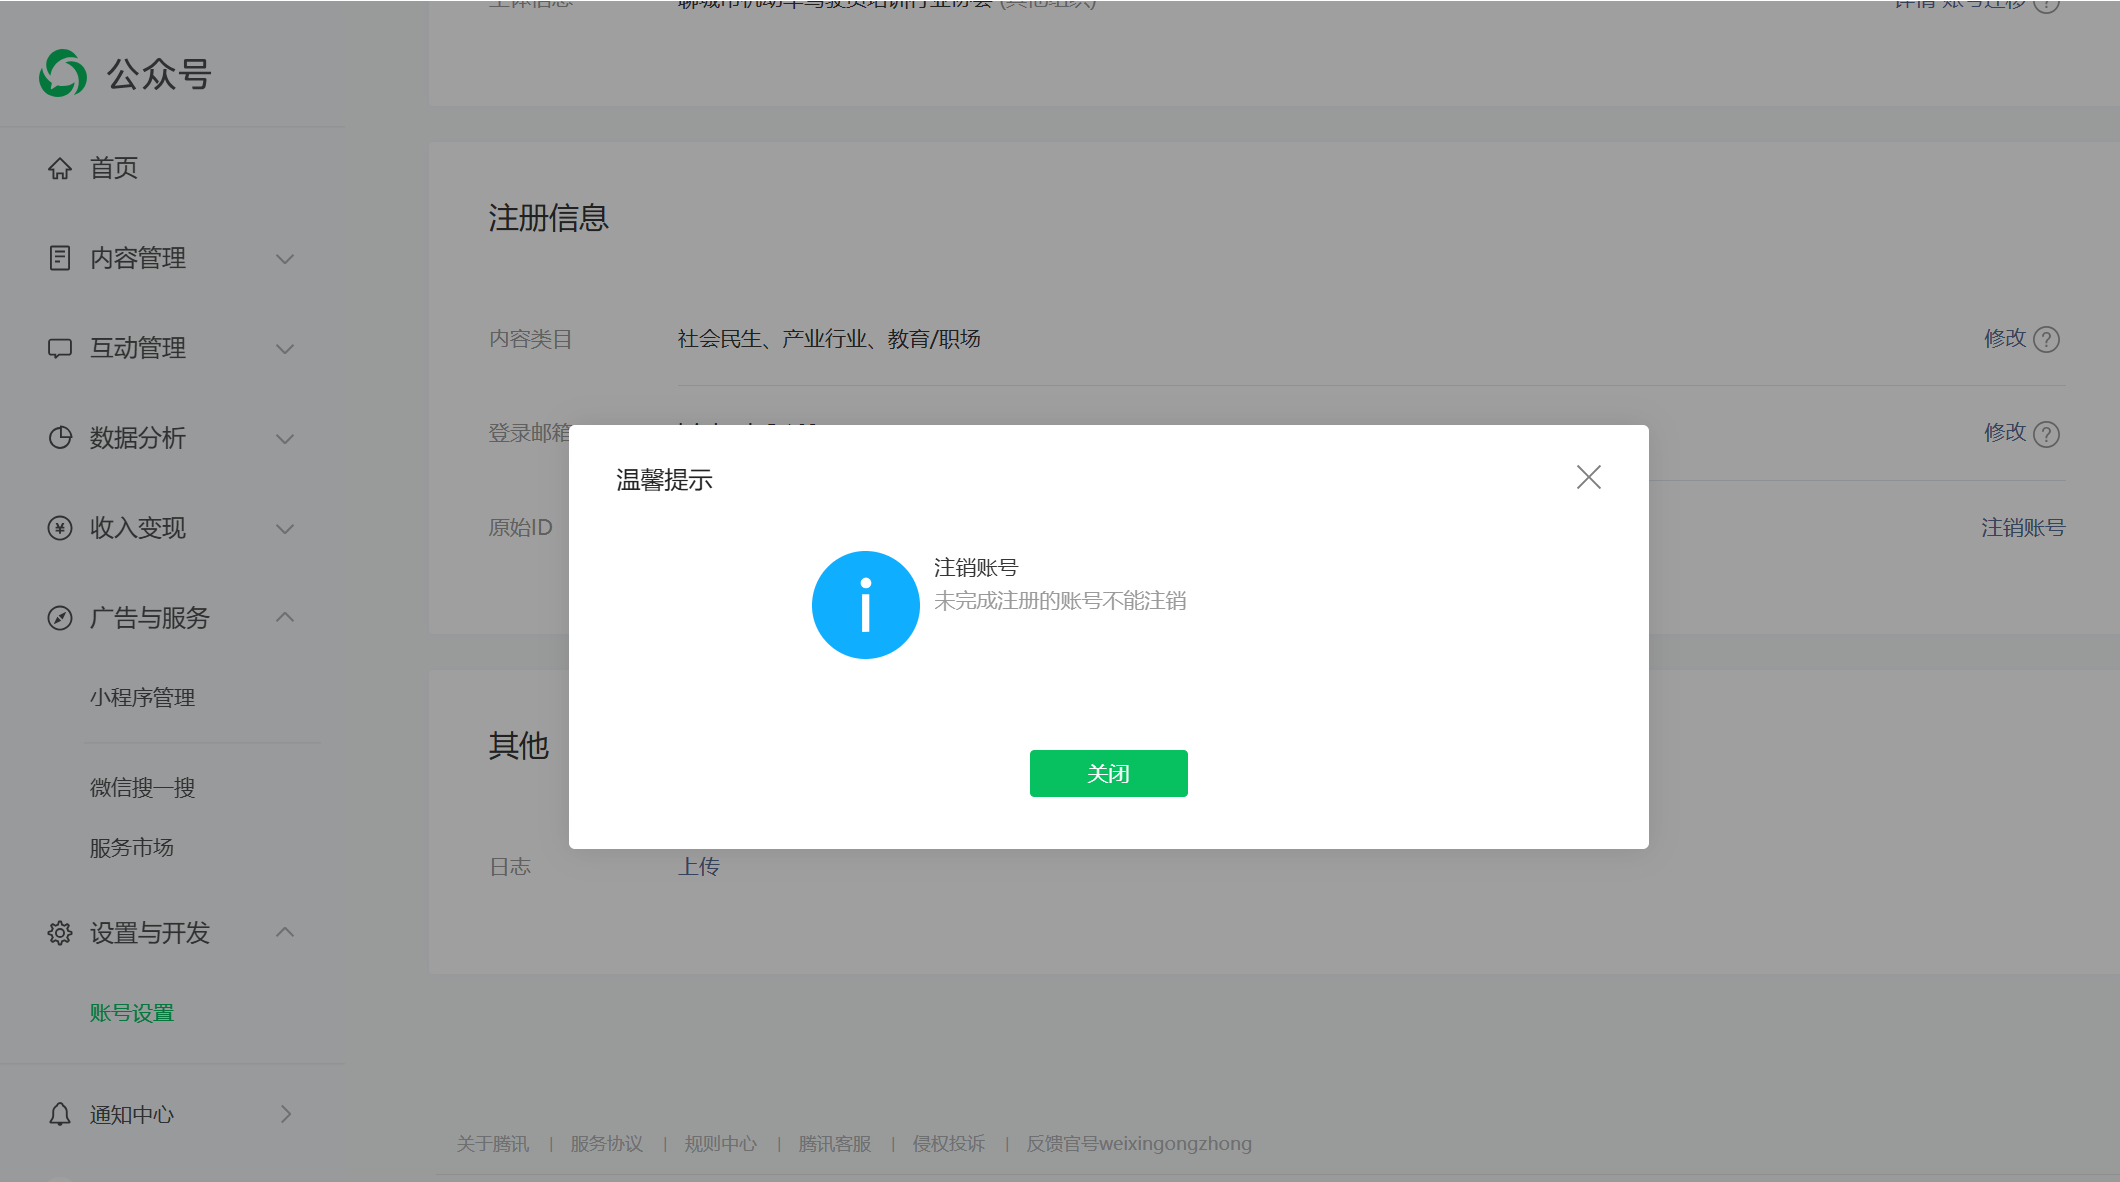Viewport: 2120px width, 1182px height.
Task: Click the 注销账号 link
Action: pos(2022,528)
